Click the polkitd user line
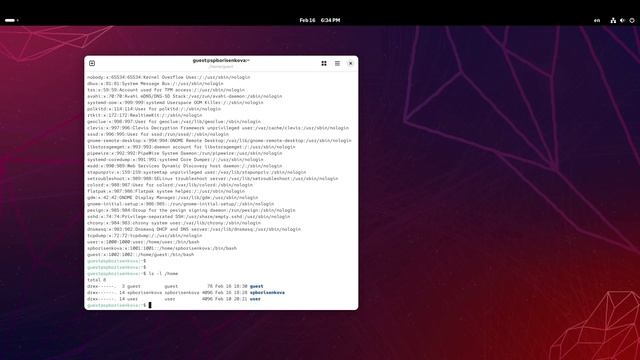The height and width of the screenshot is (360, 640). click(x=154, y=109)
